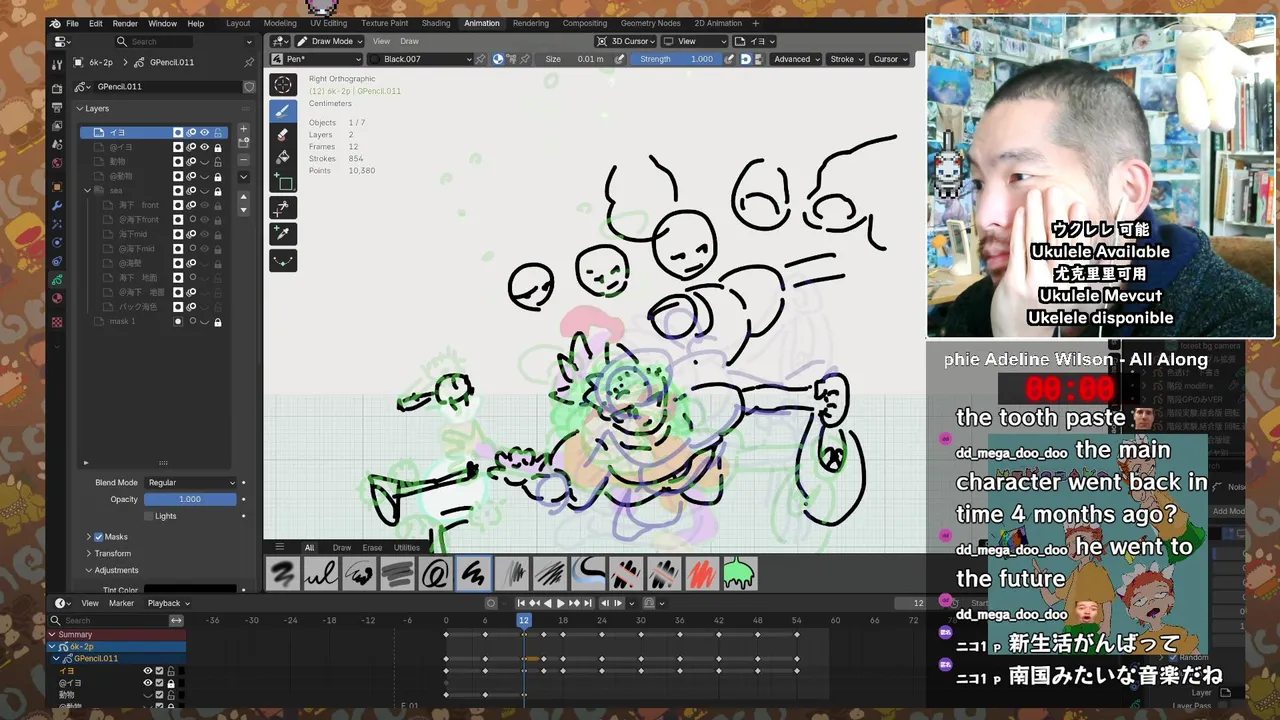
Task: Switch to the Compositing workspace tab
Action: [585, 23]
